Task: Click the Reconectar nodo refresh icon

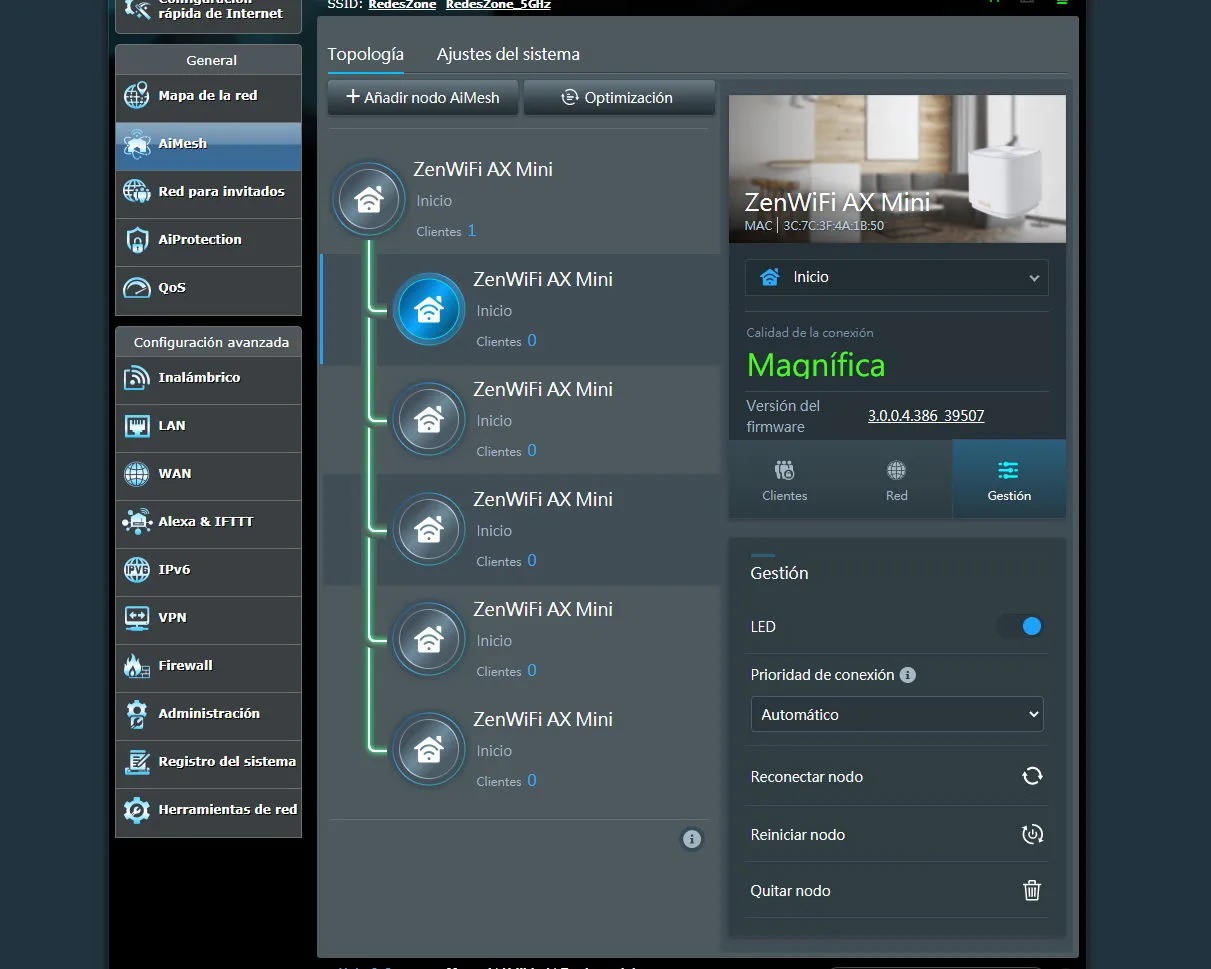Action: pyautogui.click(x=1032, y=776)
